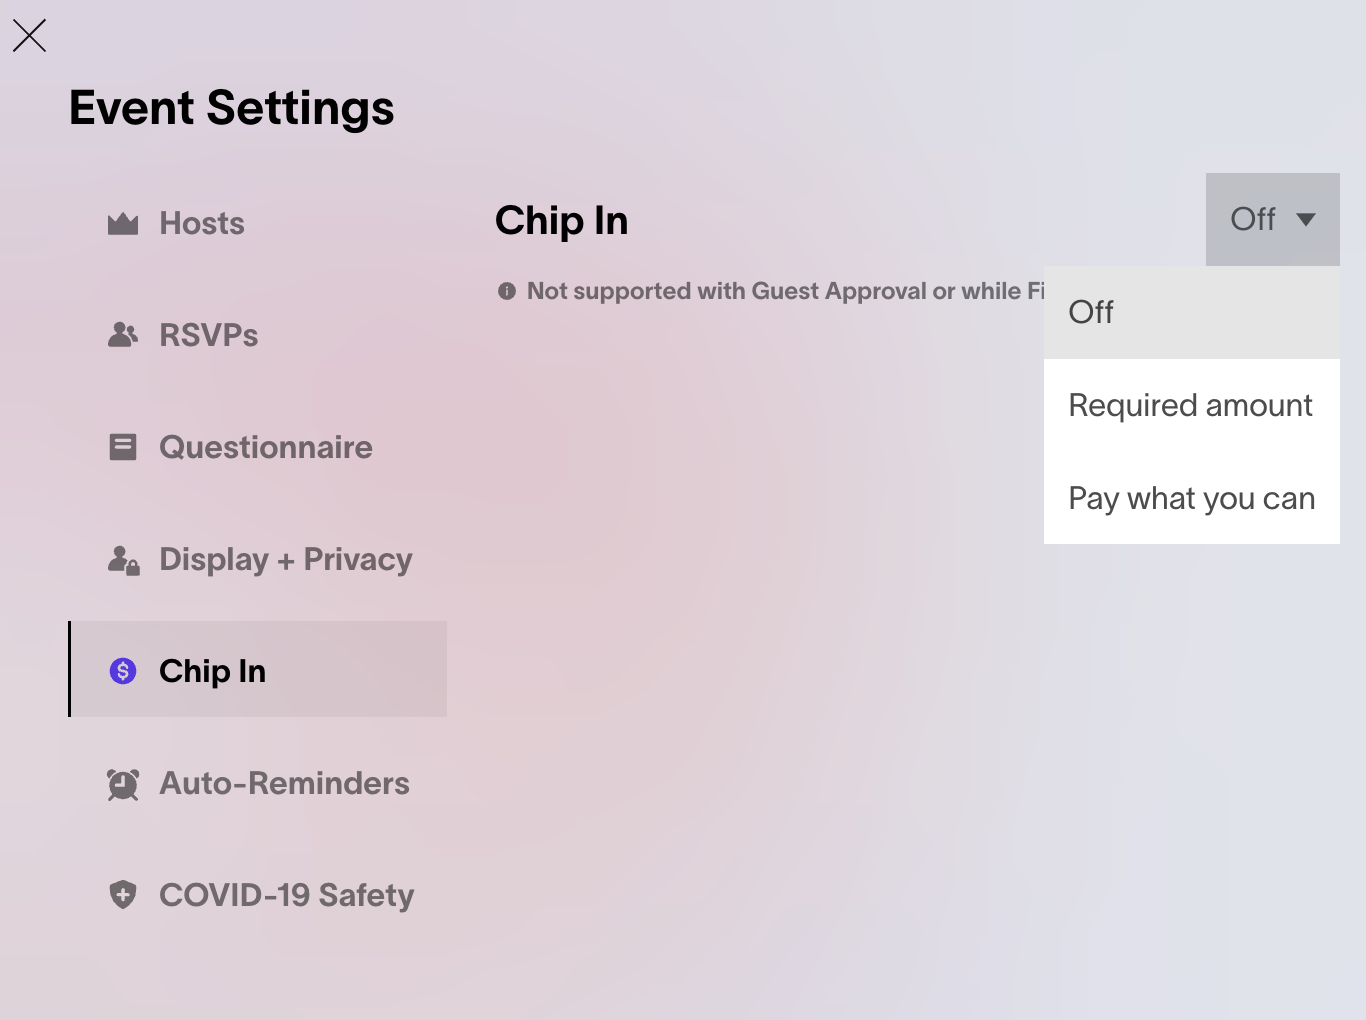1366x1020 pixels.
Task: Choose Required amount option
Action: pyautogui.click(x=1192, y=405)
